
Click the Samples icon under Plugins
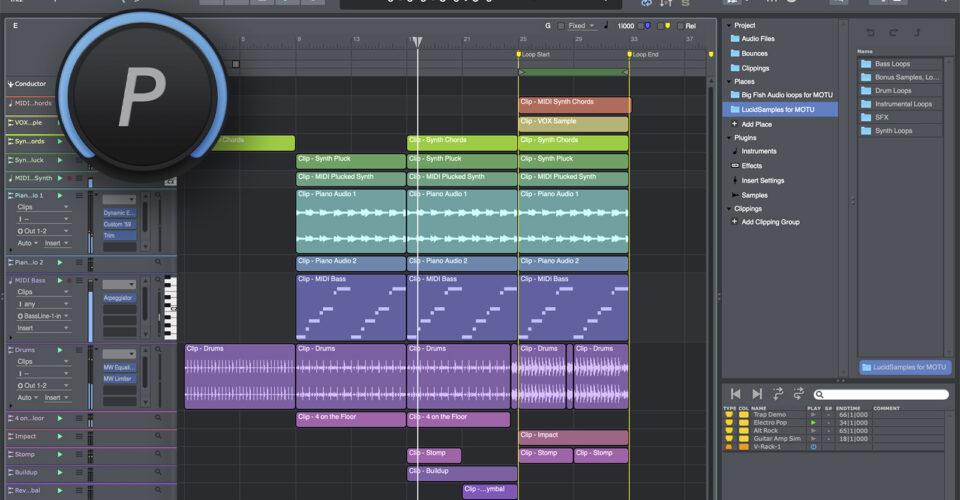(x=735, y=194)
